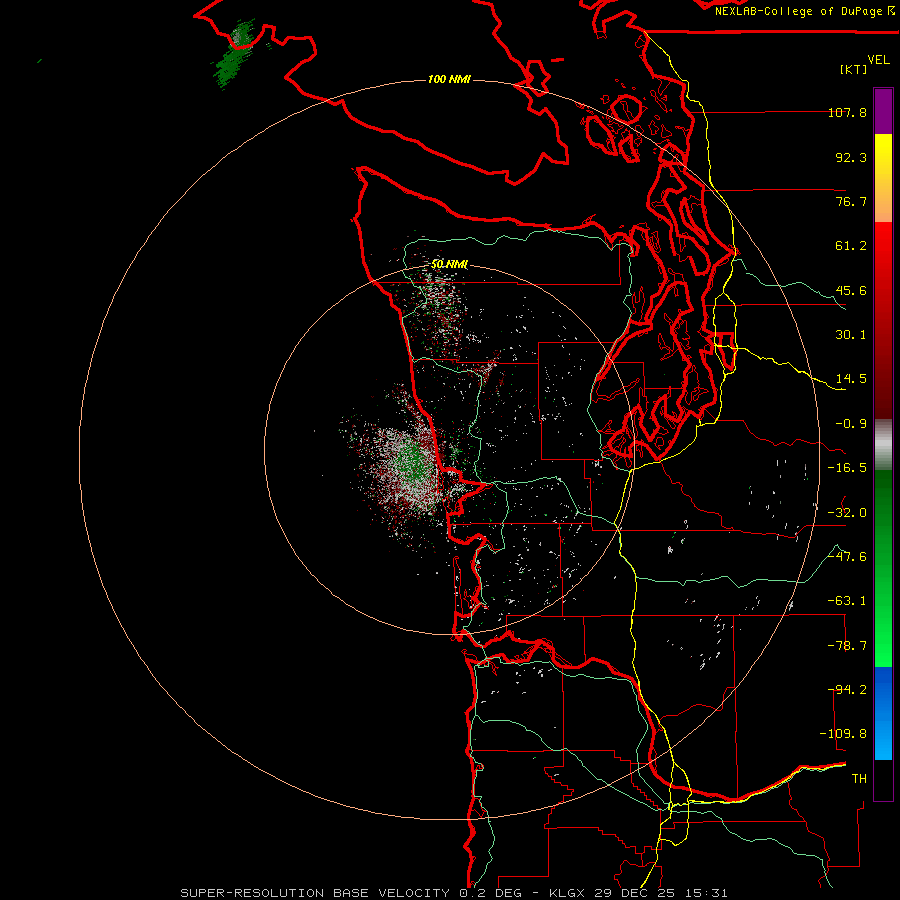The height and width of the screenshot is (900, 900).
Task: Select the -32.0 legend value
Action: coord(847,513)
